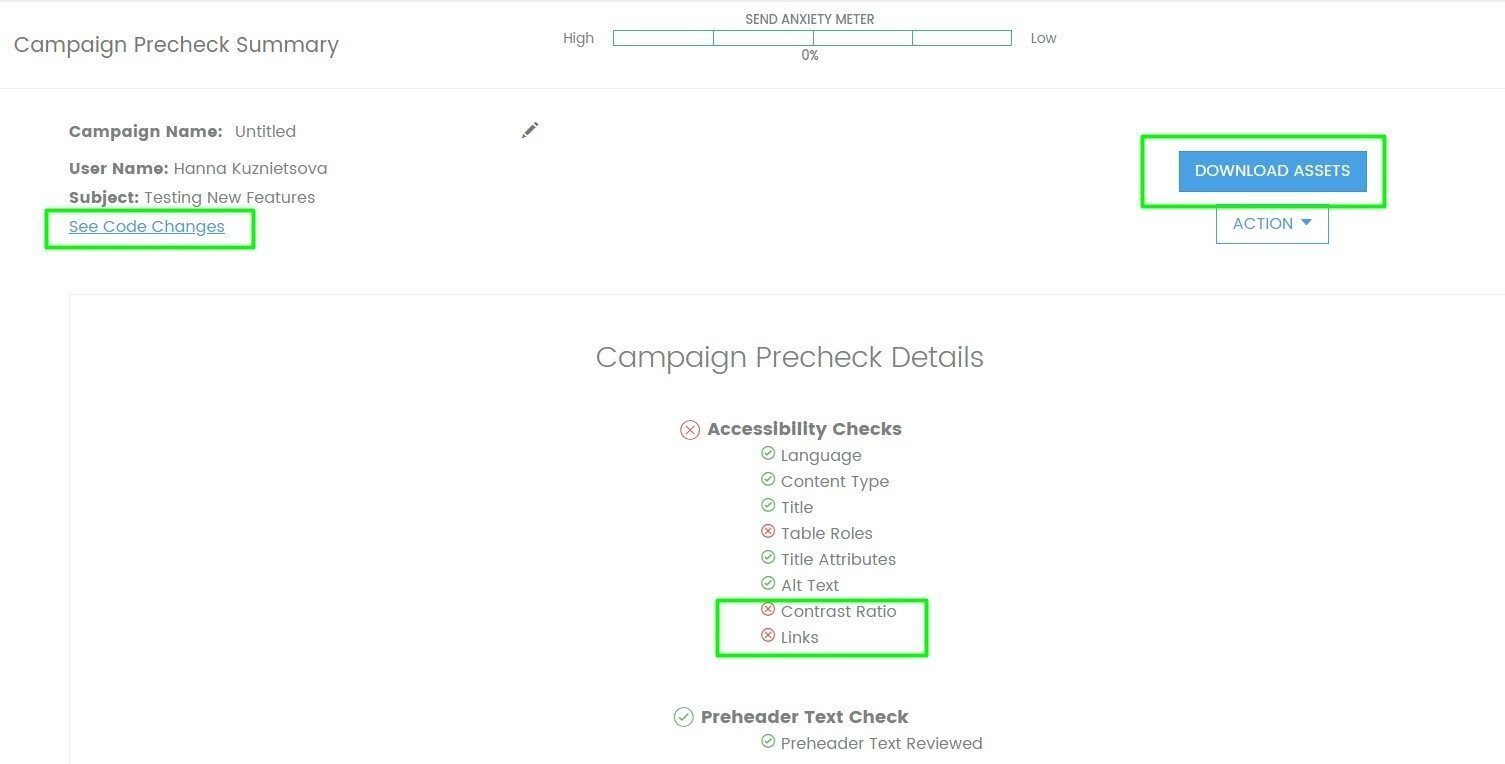This screenshot has height=764, width=1505.
Task: Click the pencil icon to edit campaign name
Action: click(530, 131)
